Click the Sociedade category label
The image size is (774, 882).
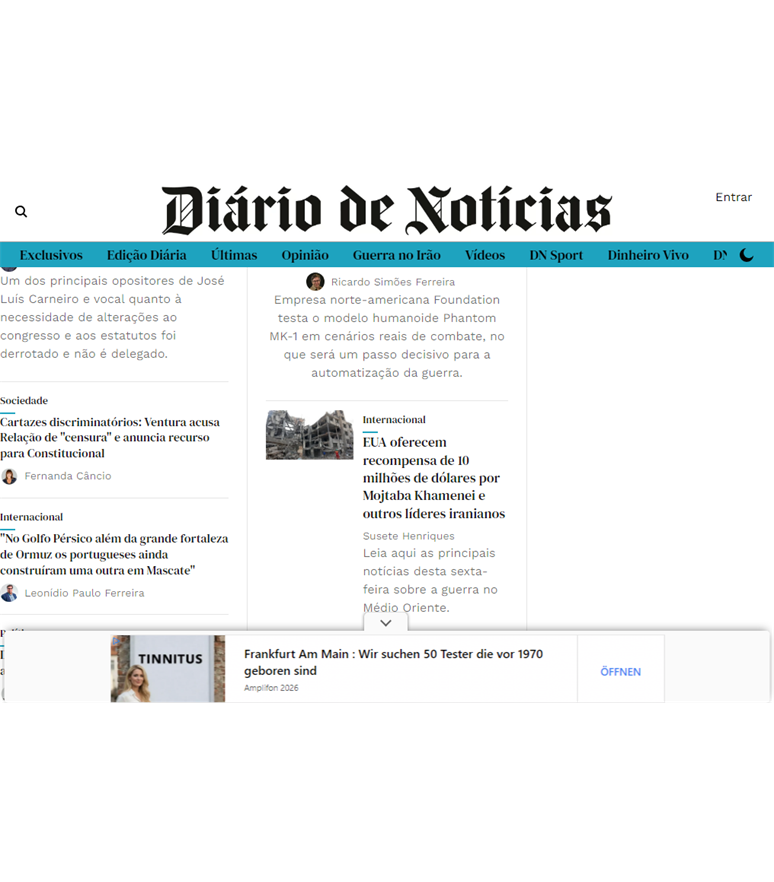pyautogui.click(x=24, y=400)
